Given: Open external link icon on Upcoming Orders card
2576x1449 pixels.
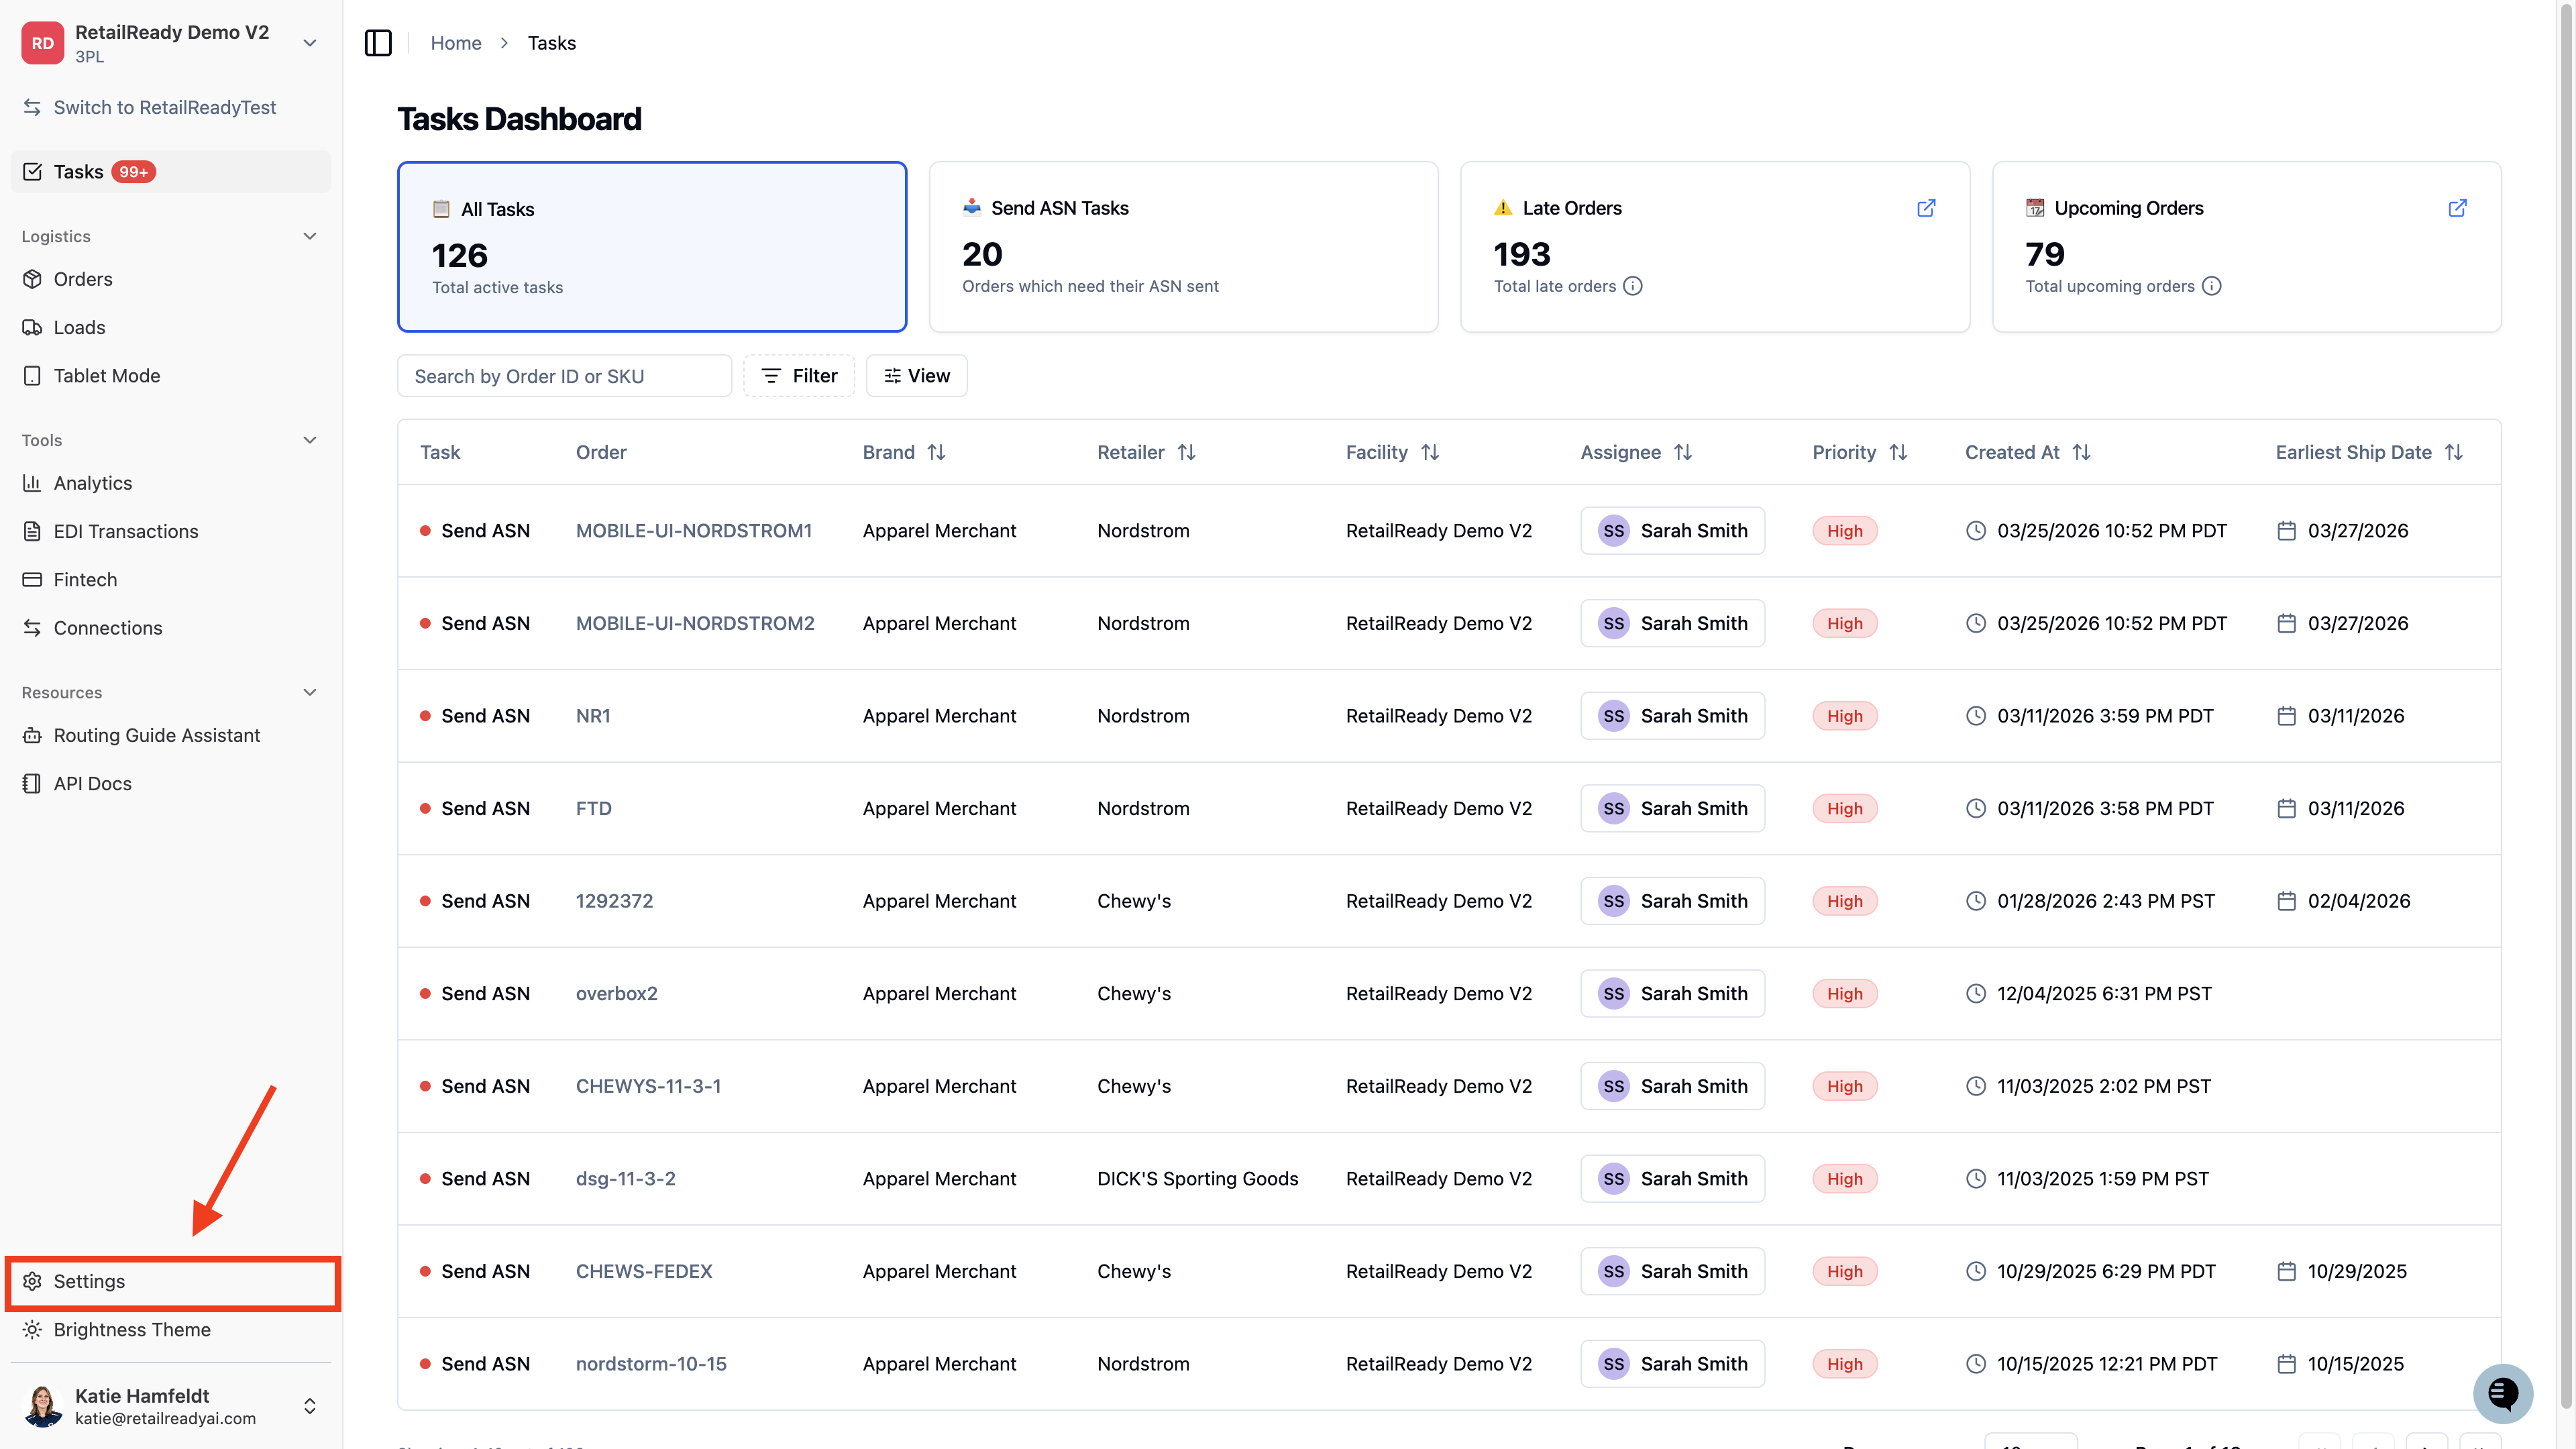Looking at the screenshot, I should (x=2457, y=208).
